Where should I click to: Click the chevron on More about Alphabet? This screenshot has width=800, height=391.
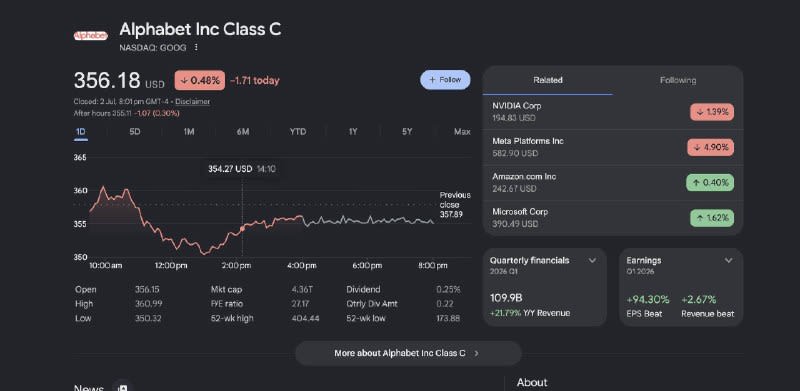point(477,353)
